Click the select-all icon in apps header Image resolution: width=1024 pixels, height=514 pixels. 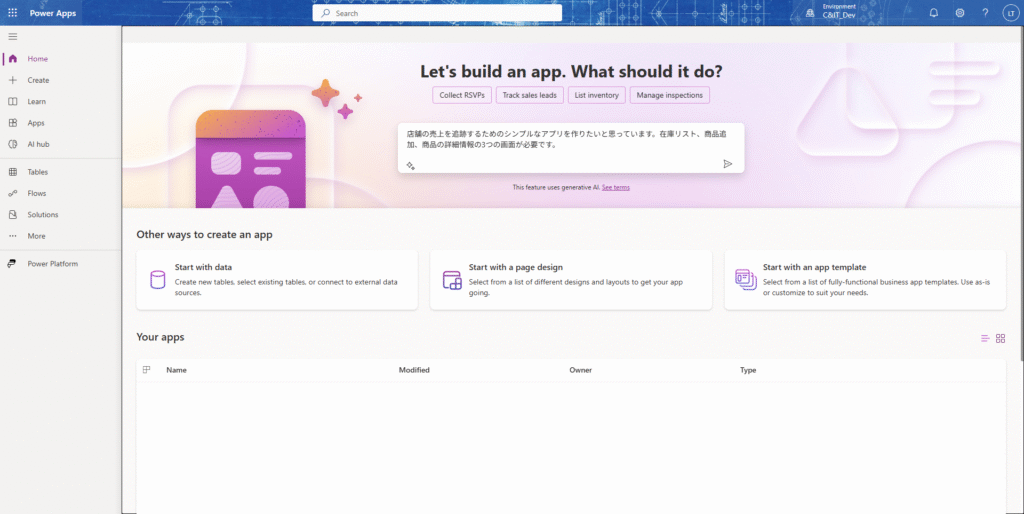click(147, 370)
